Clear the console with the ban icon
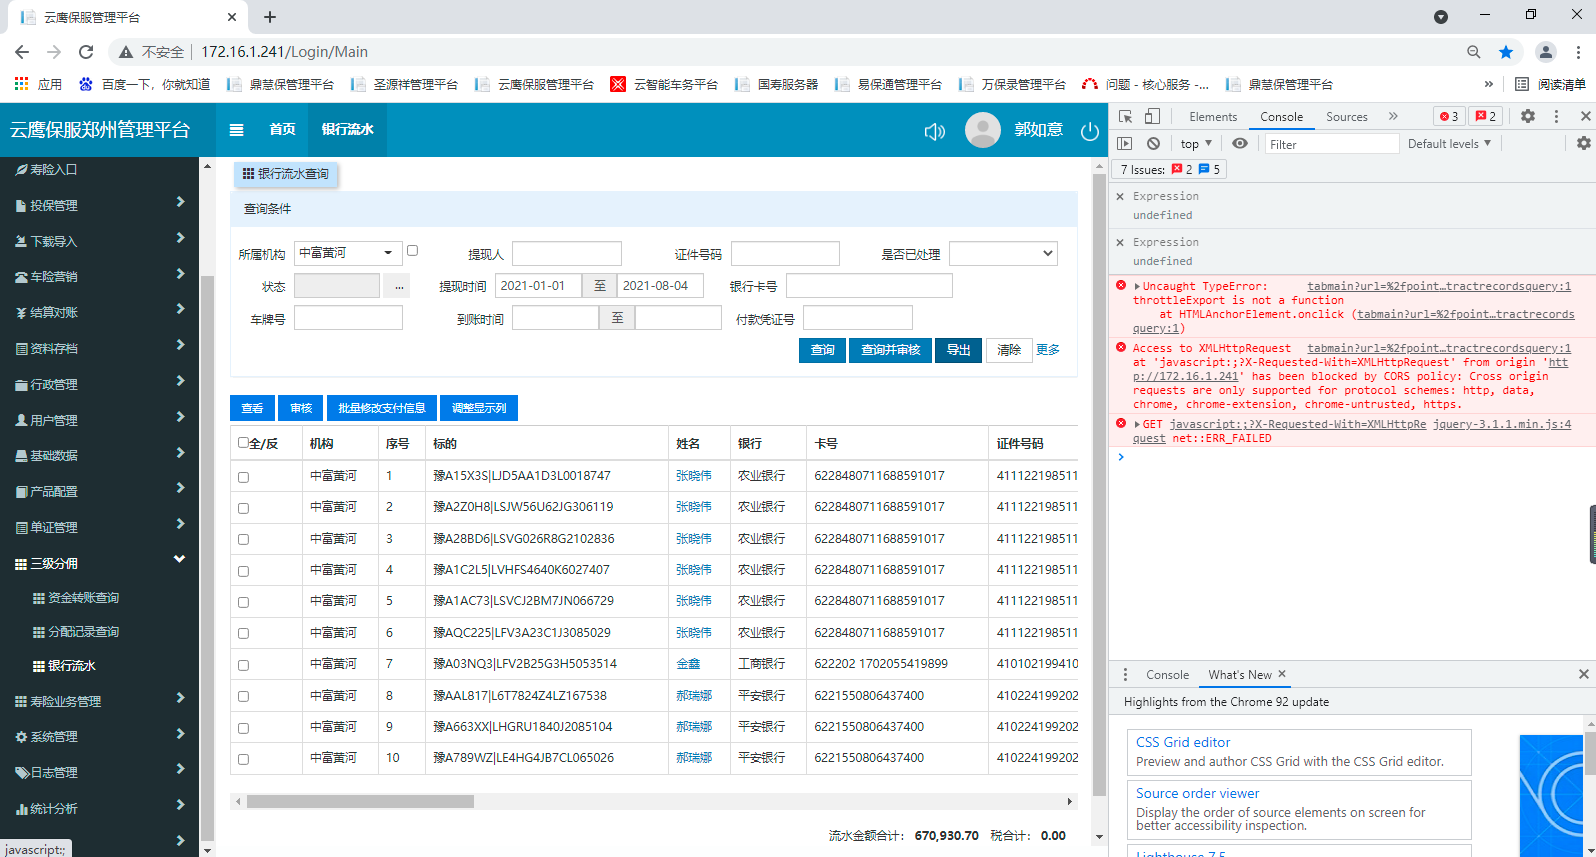The width and height of the screenshot is (1596, 857). 1153,144
